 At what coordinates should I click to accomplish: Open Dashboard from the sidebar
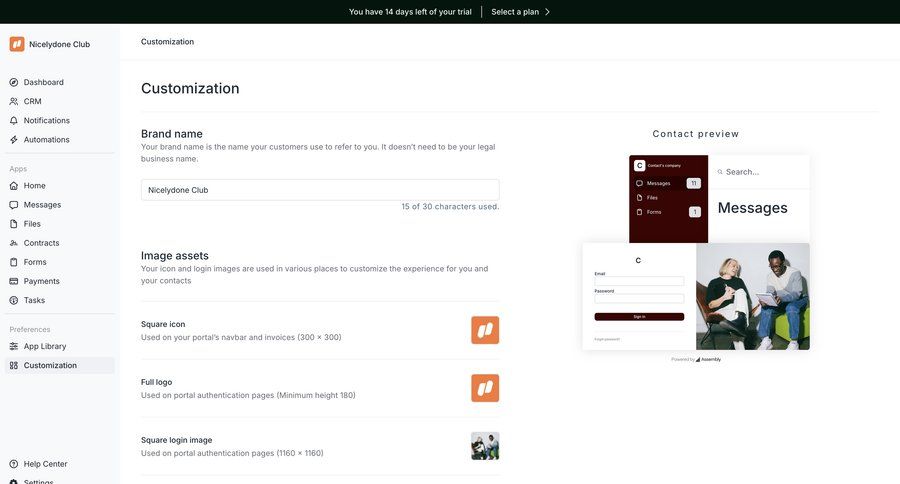[x=60, y=82]
